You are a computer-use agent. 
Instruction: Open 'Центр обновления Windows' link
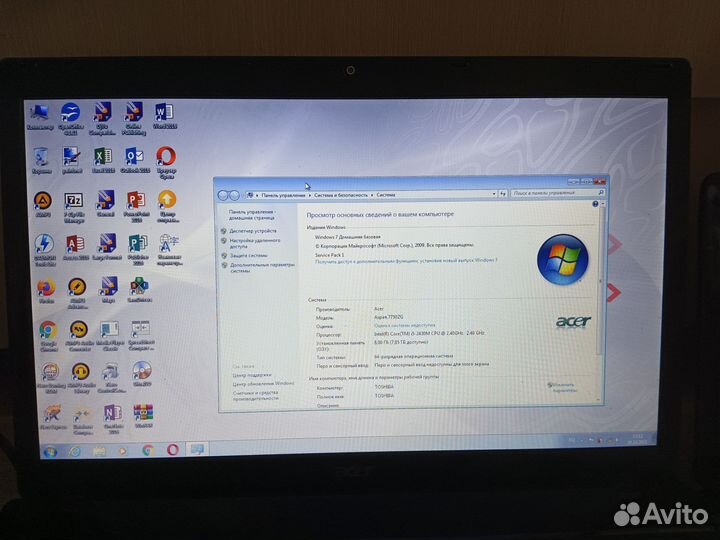(x=263, y=383)
